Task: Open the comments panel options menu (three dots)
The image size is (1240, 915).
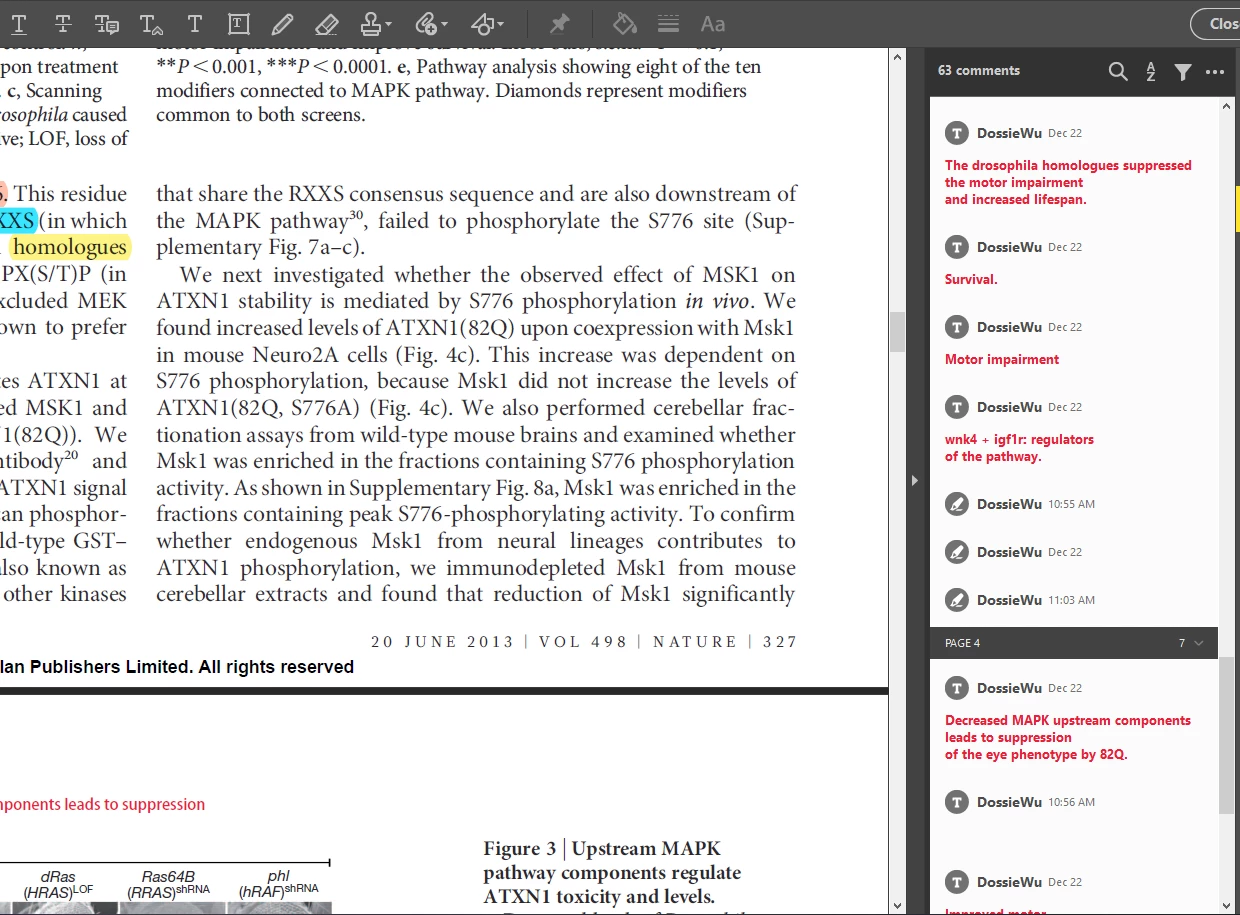Action: click(x=1215, y=71)
